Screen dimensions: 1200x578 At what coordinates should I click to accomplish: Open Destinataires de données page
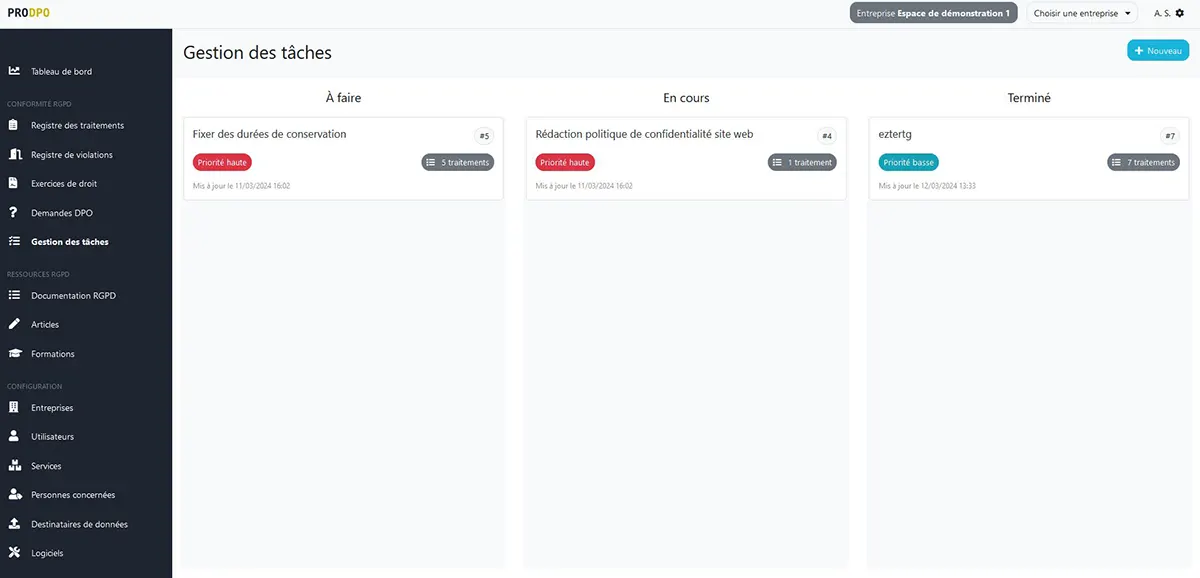click(80, 524)
